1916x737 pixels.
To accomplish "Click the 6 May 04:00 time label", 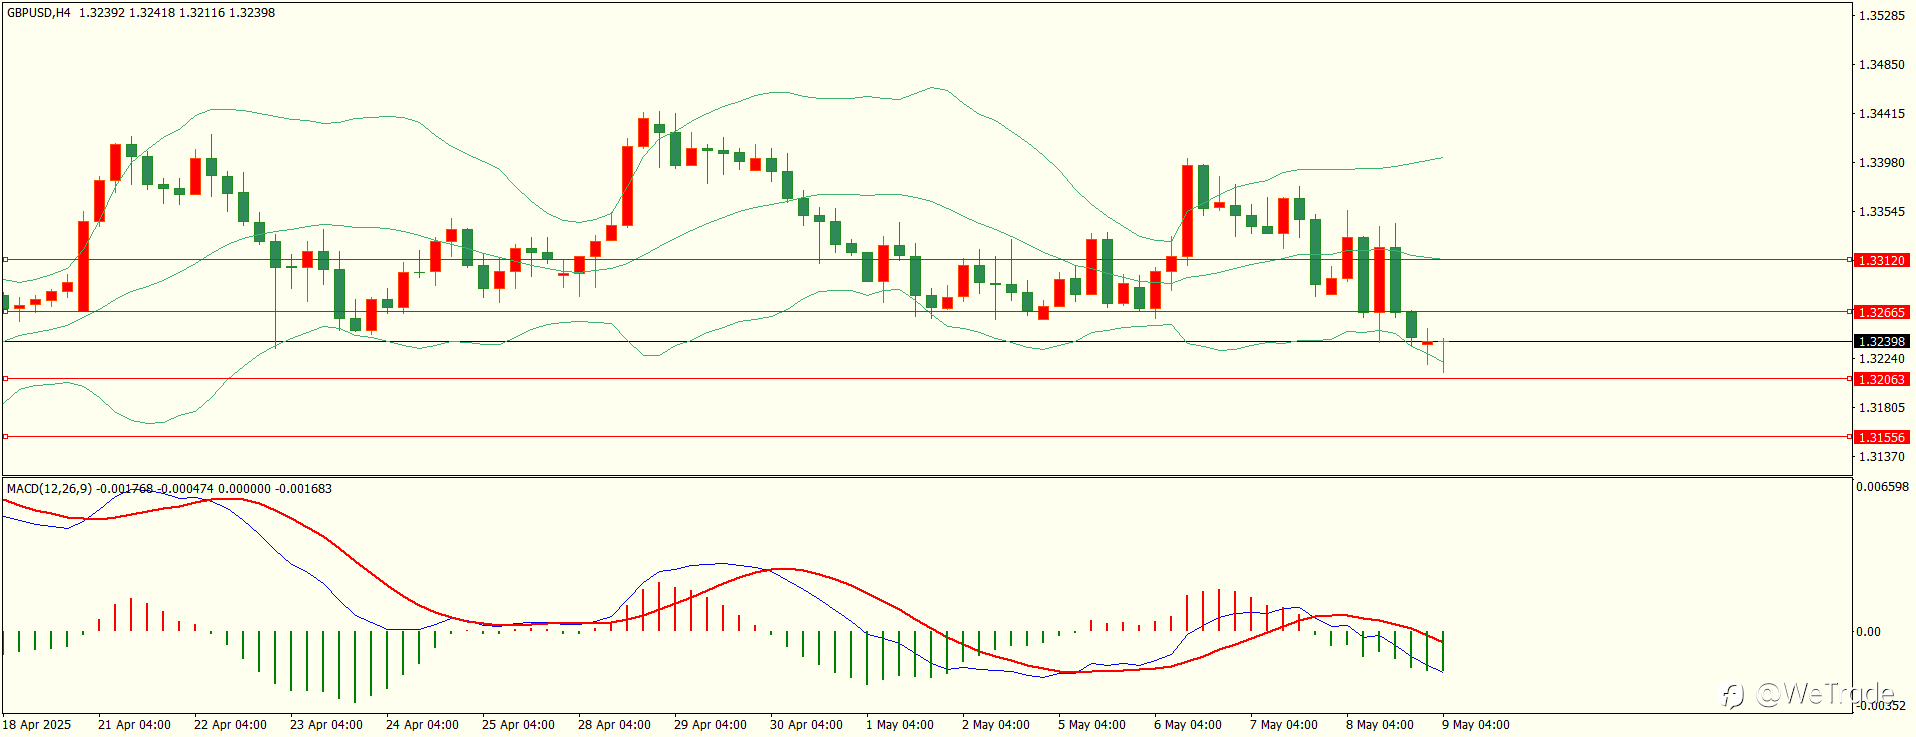I will pyautogui.click(x=1188, y=724).
